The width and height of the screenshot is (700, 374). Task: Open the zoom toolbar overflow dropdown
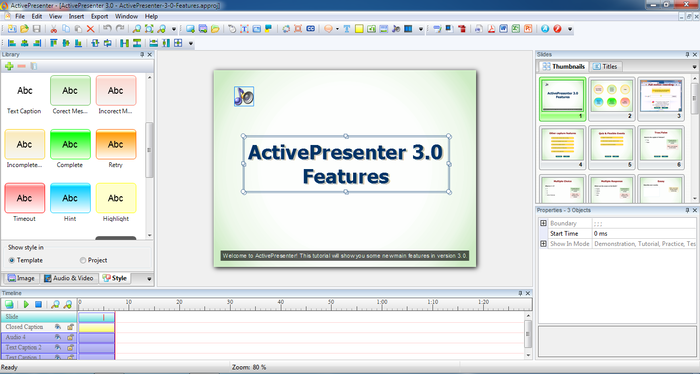tap(174, 29)
